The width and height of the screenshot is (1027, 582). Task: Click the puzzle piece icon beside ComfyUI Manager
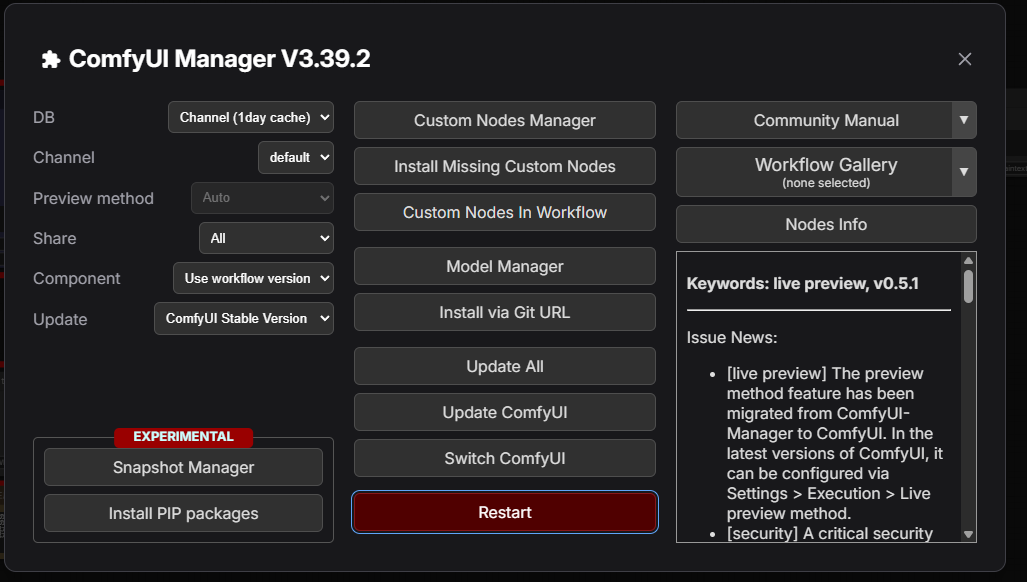50,60
